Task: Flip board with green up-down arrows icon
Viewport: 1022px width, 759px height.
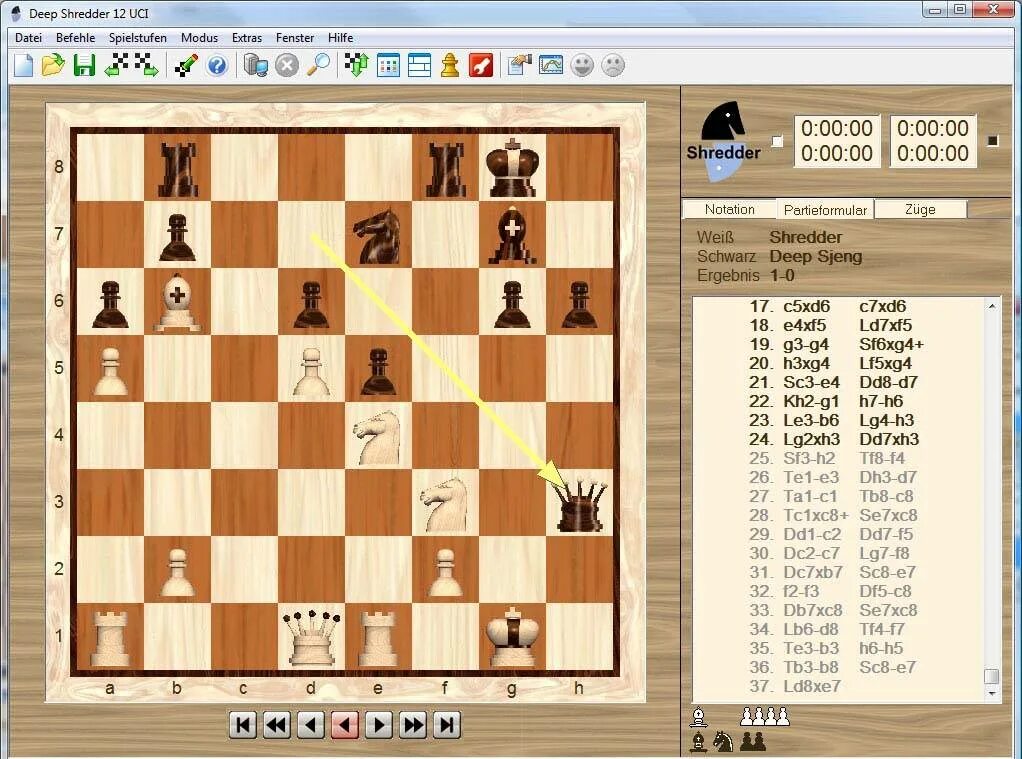Action: click(x=357, y=65)
